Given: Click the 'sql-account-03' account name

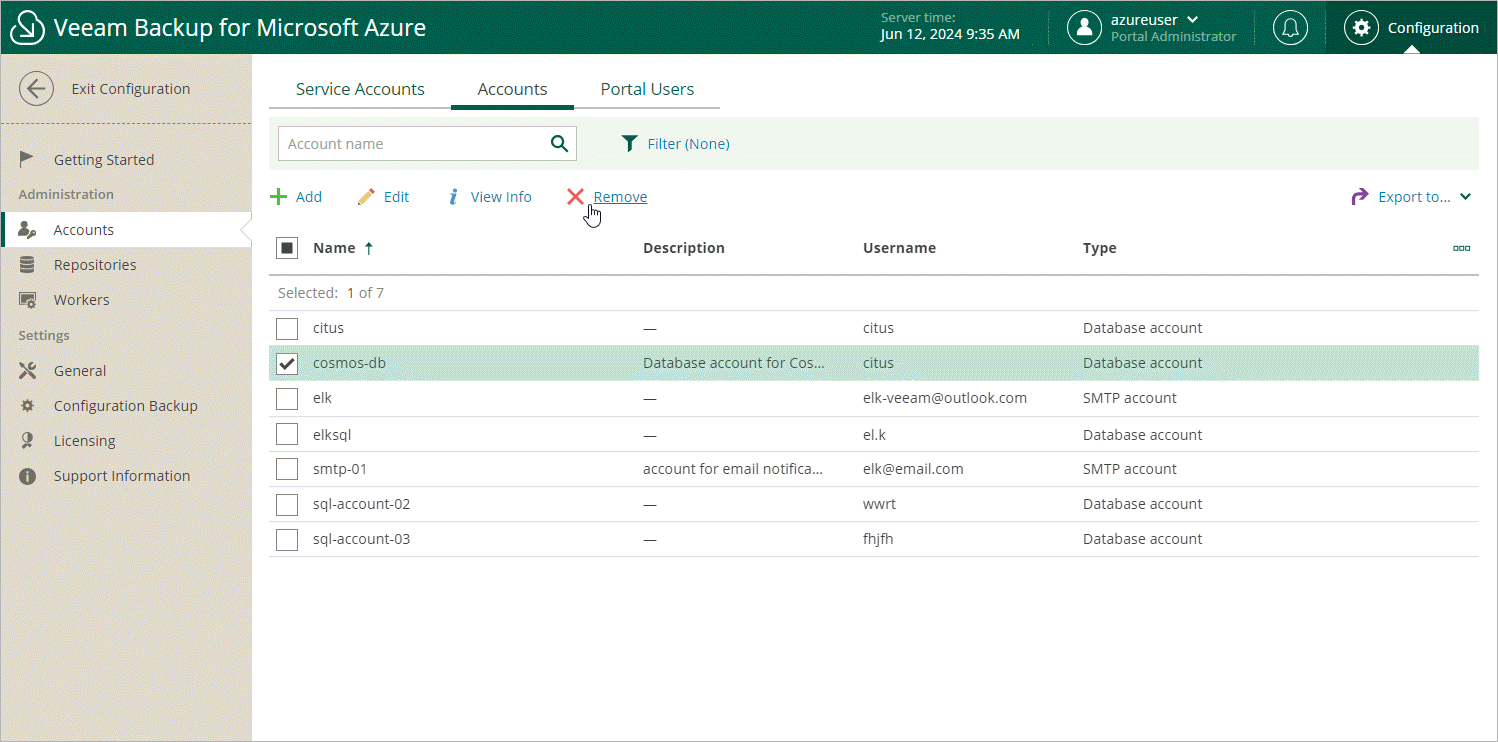Looking at the screenshot, I should click(x=361, y=539).
